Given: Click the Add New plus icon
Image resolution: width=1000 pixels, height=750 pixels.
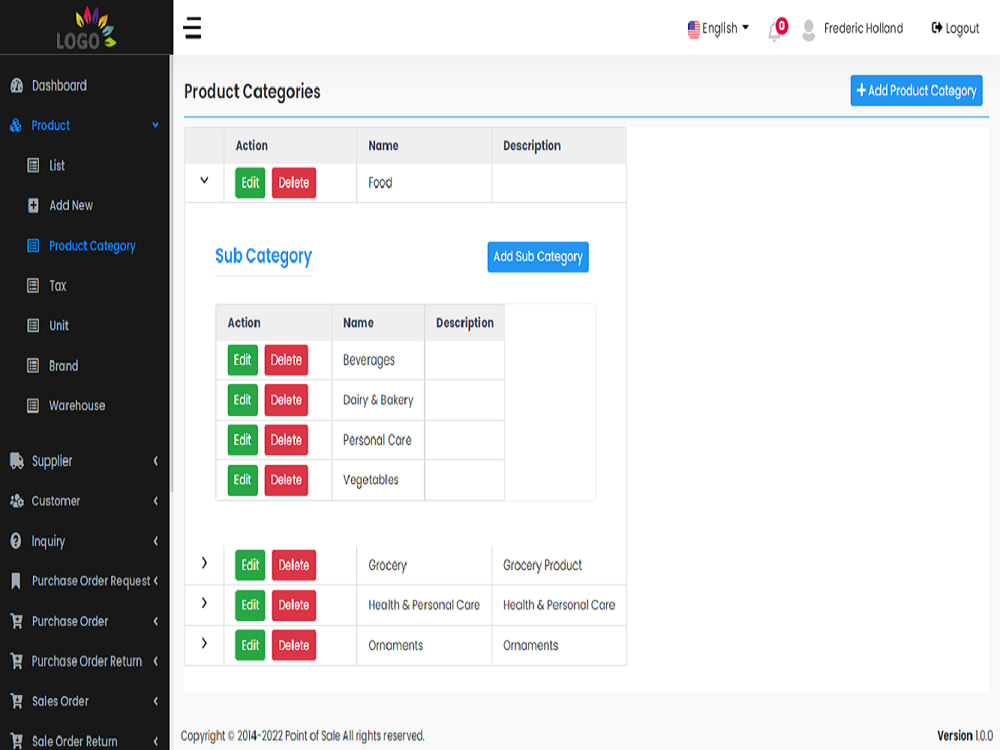Looking at the screenshot, I should [x=33, y=205].
